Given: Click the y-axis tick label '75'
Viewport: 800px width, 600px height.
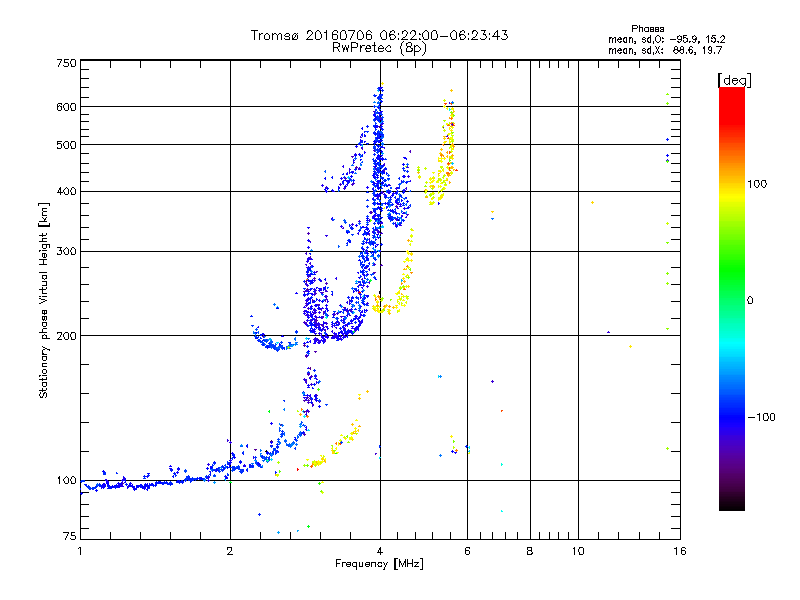Looking at the screenshot, I should pos(70,536).
